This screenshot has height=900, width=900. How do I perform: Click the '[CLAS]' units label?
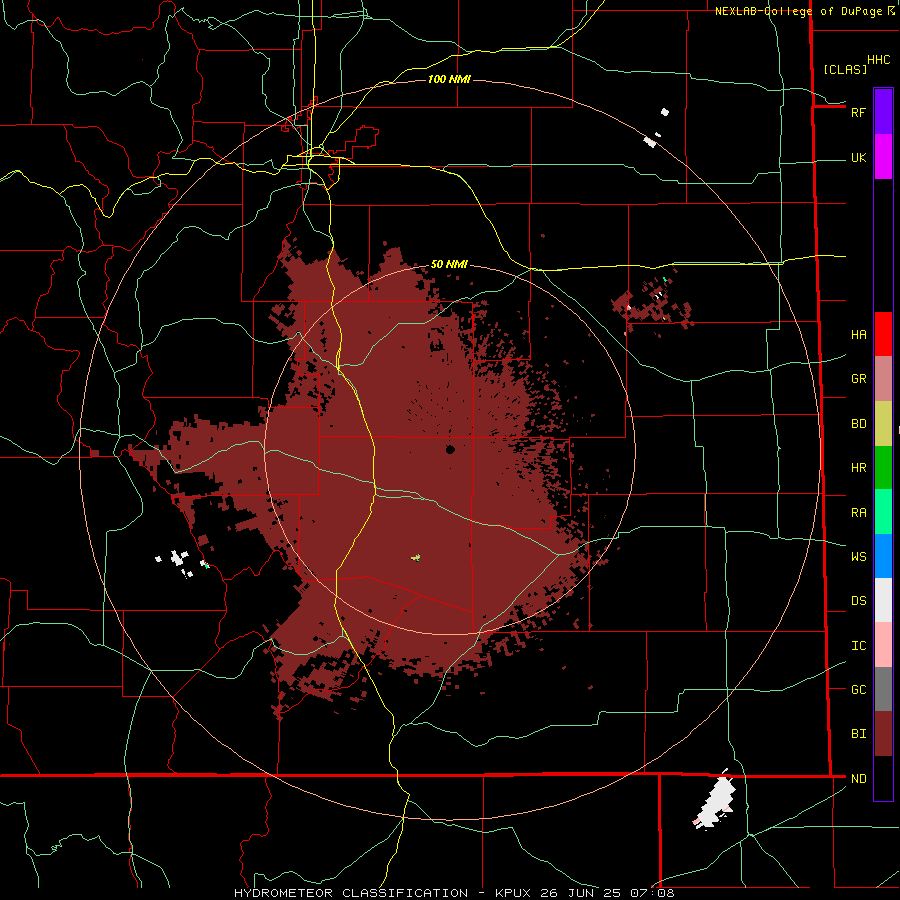pos(845,69)
